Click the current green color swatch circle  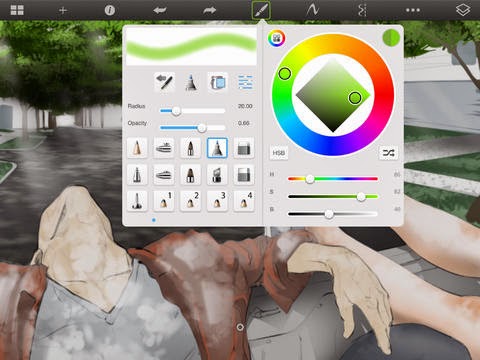coord(391,38)
